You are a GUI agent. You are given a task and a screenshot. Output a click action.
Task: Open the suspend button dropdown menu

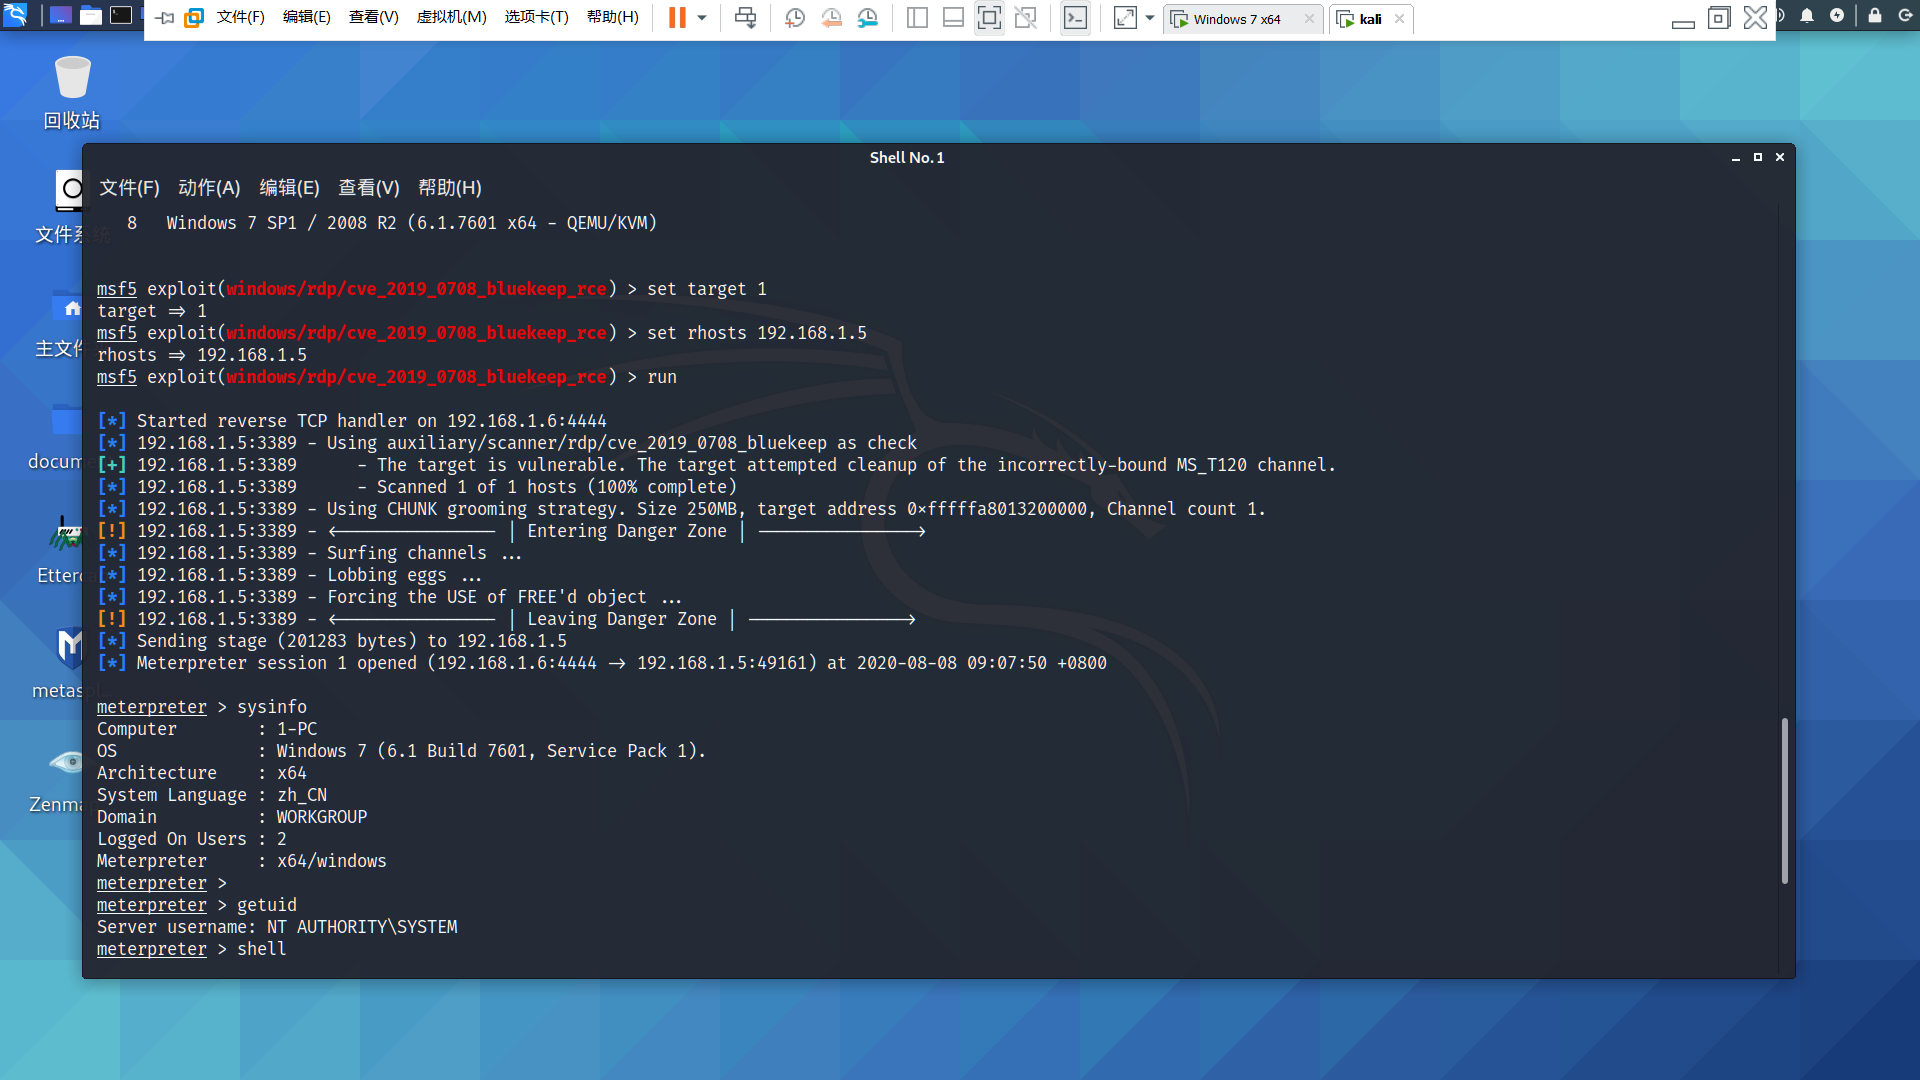(x=703, y=17)
